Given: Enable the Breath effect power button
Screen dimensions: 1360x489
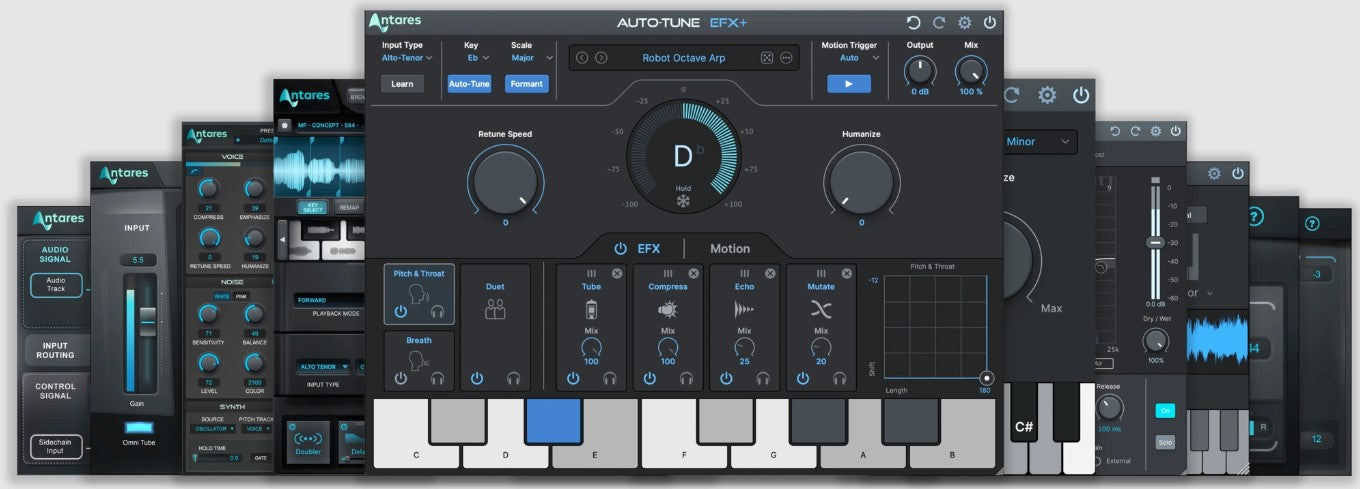Looking at the screenshot, I should [x=401, y=378].
